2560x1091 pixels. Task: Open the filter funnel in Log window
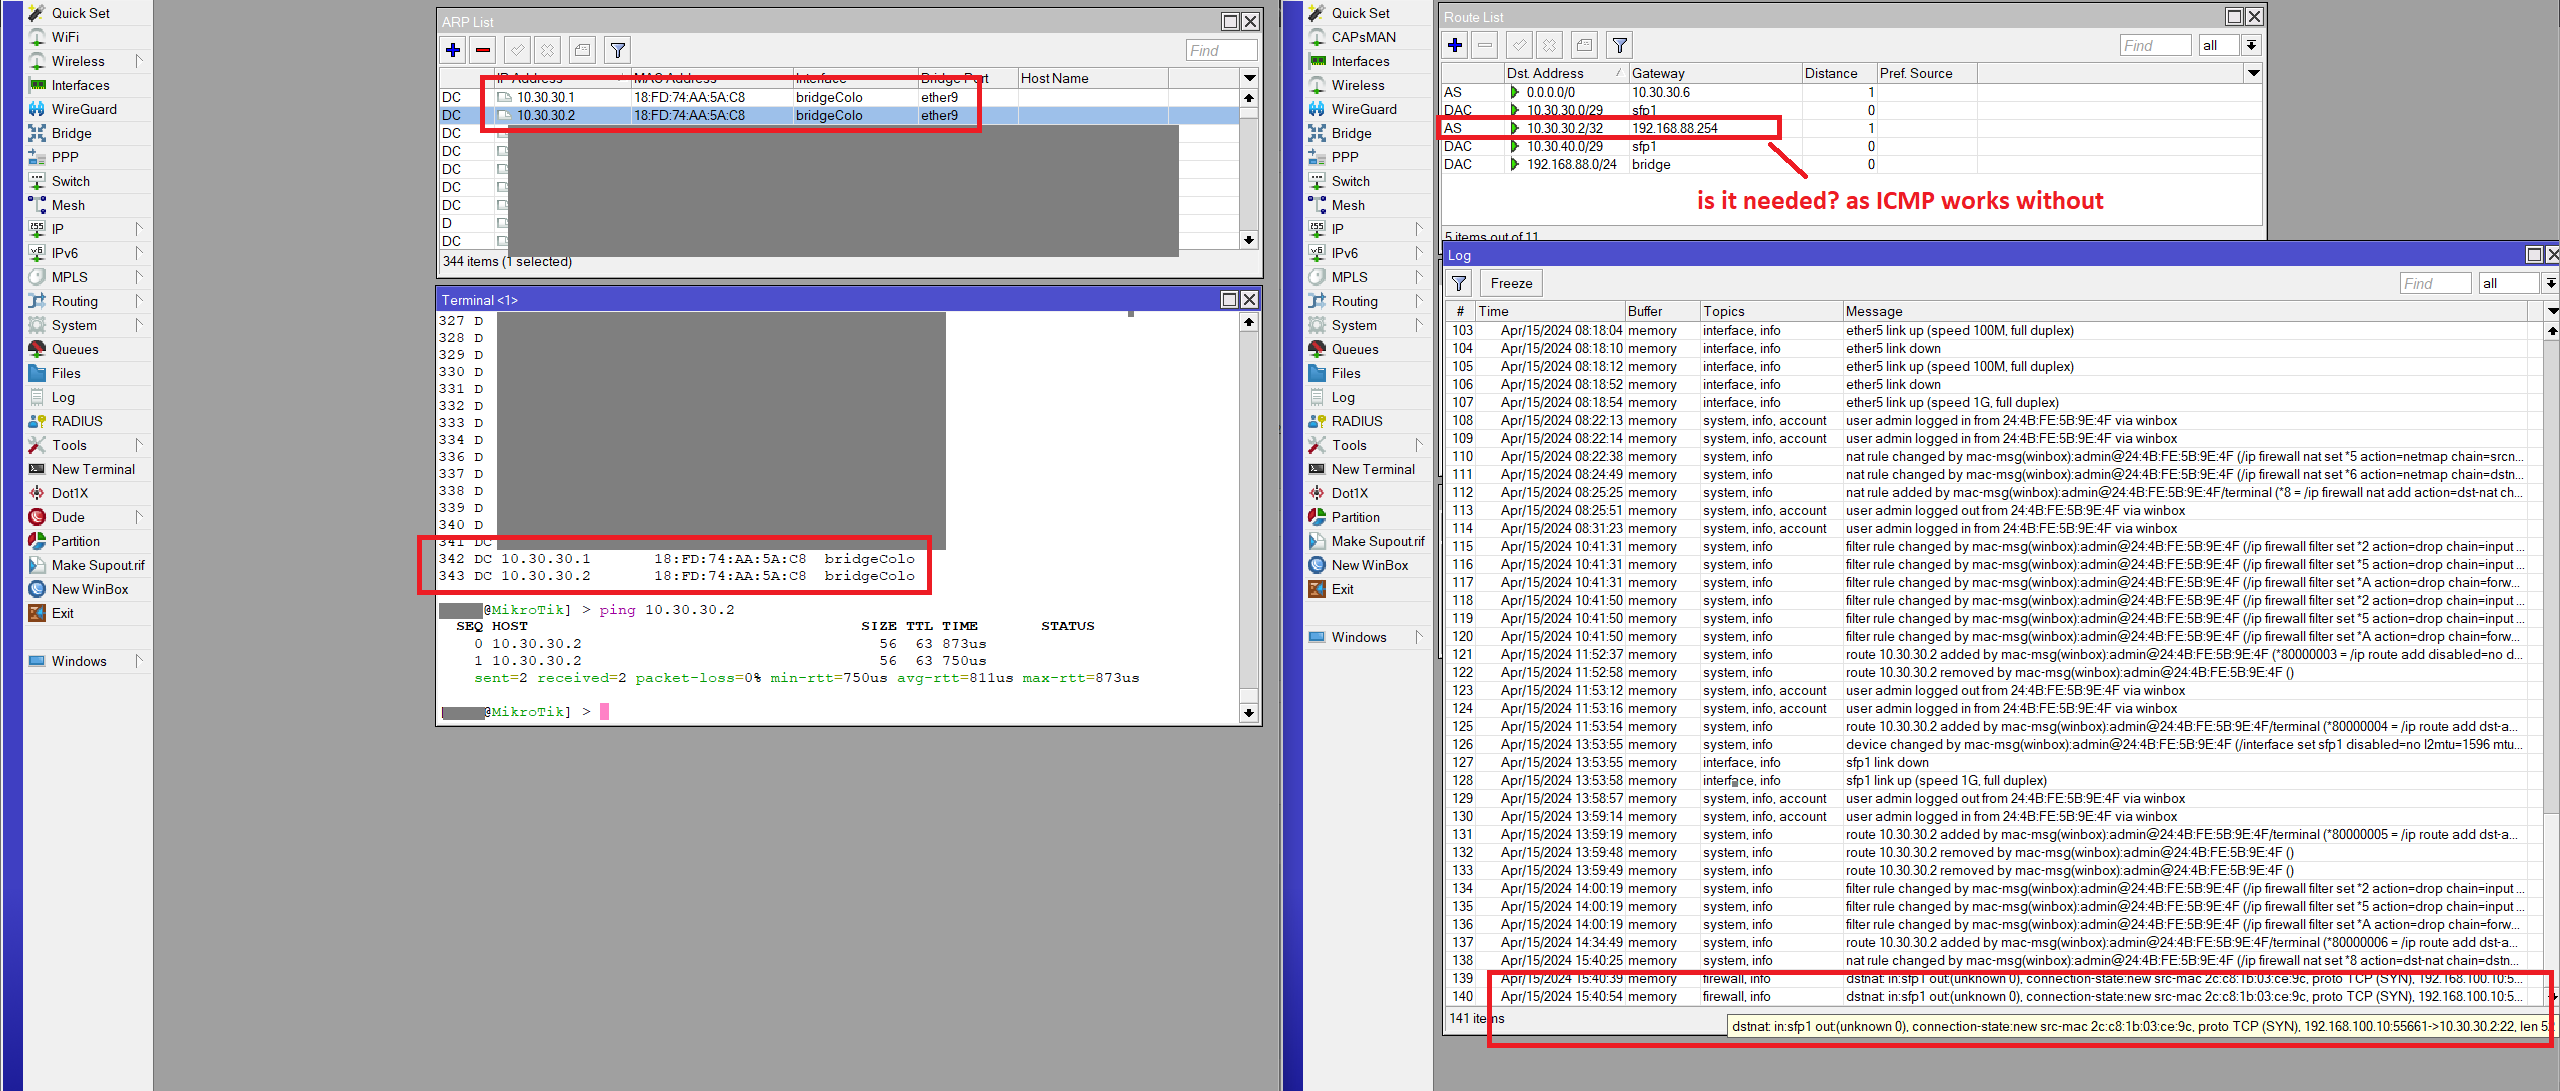[x=1459, y=283]
